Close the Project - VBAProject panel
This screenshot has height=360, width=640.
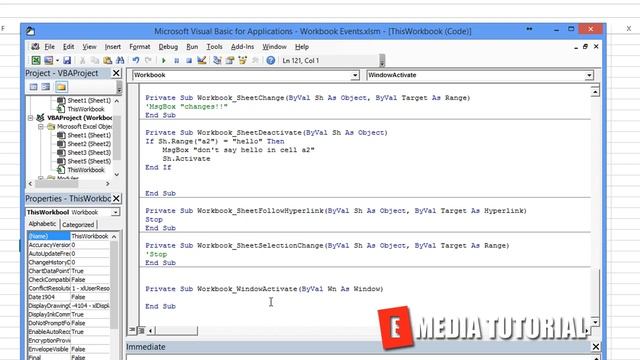pos(116,73)
